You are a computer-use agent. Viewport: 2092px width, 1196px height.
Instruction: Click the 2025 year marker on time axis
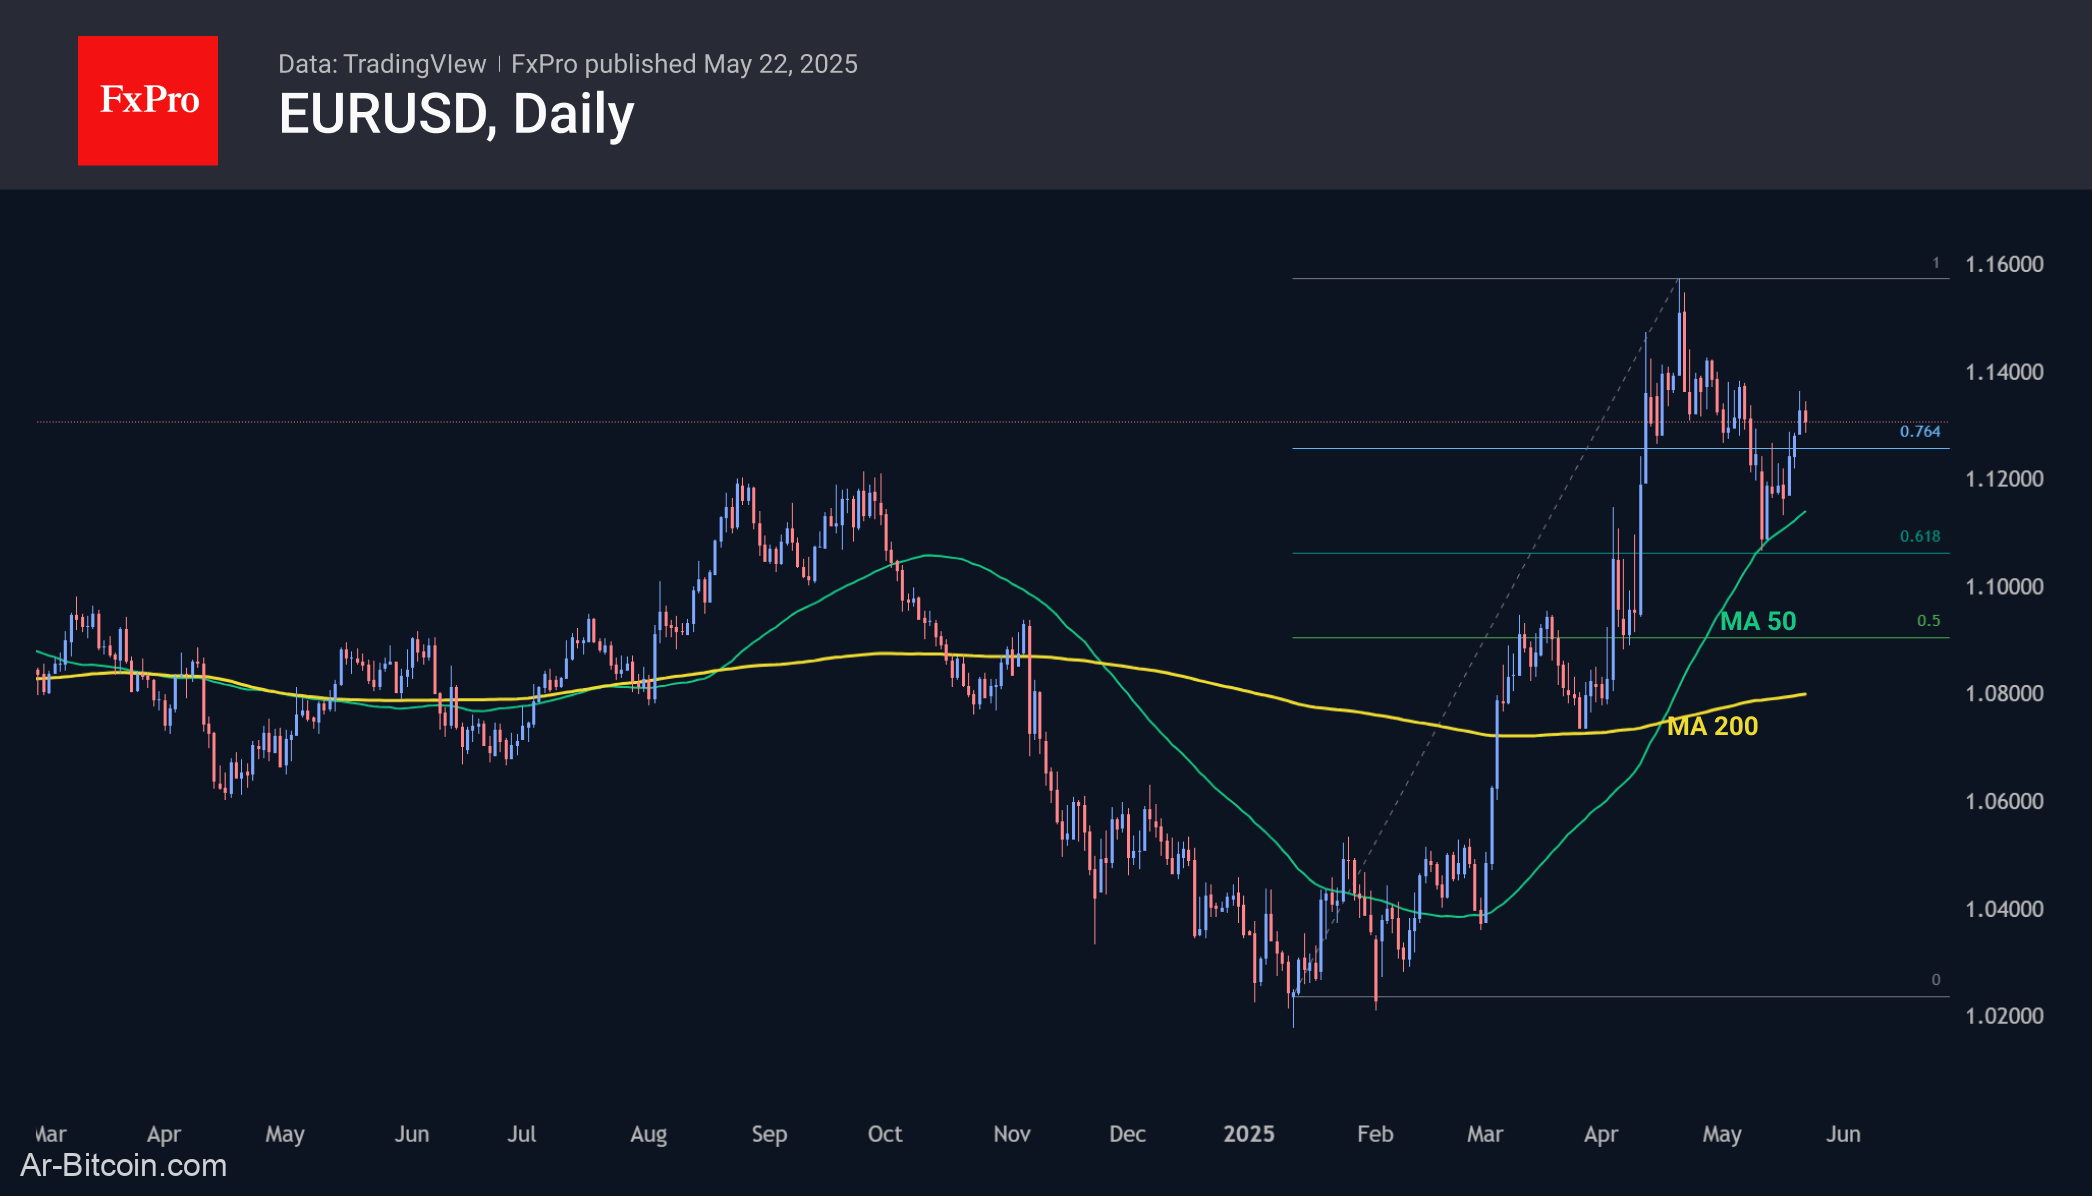coord(1249,1134)
